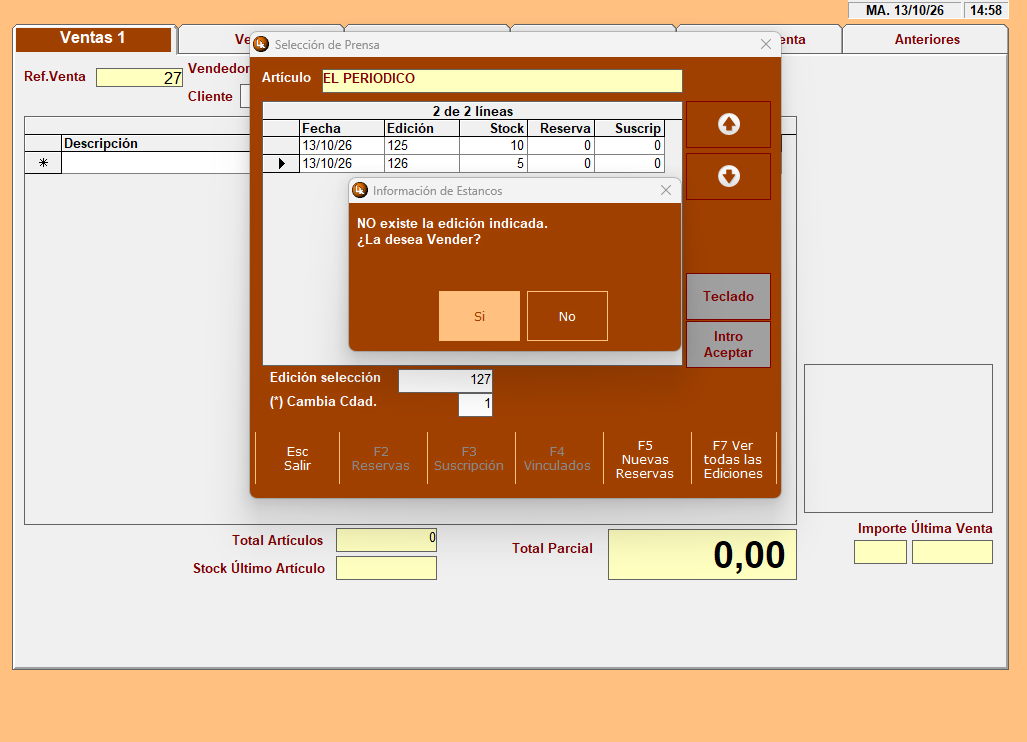This screenshot has height=742, width=1027.
Task: Decline with the No button
Action: [x=567, y=316]
